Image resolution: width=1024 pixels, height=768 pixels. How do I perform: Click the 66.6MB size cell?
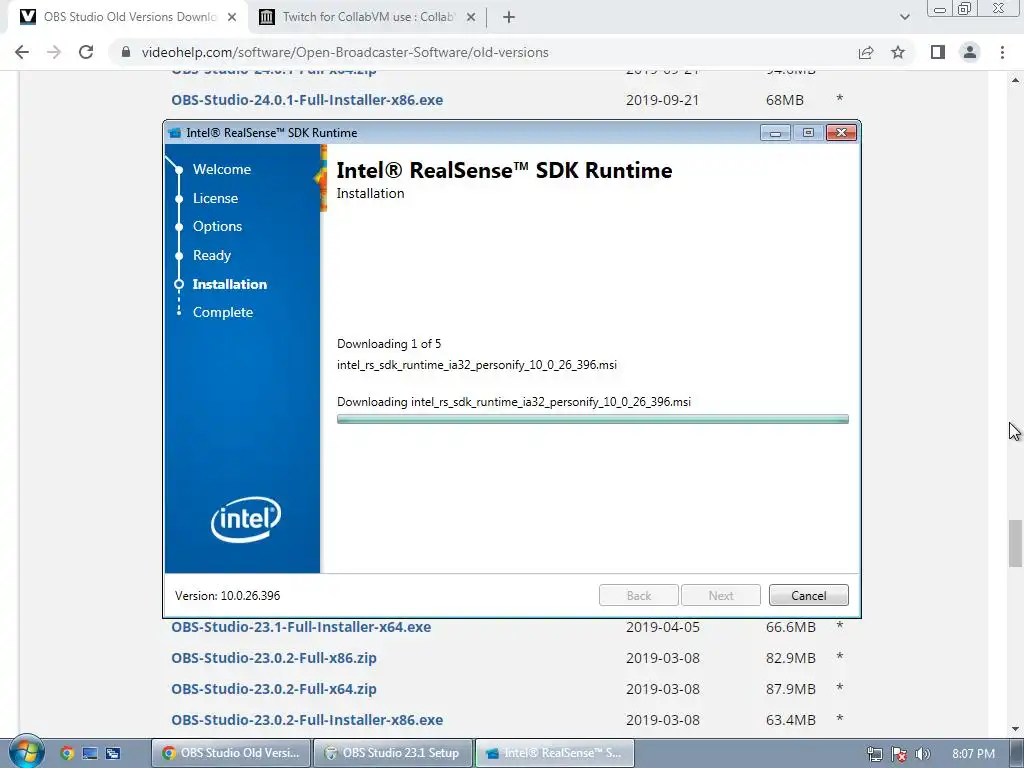click(790, 627)
